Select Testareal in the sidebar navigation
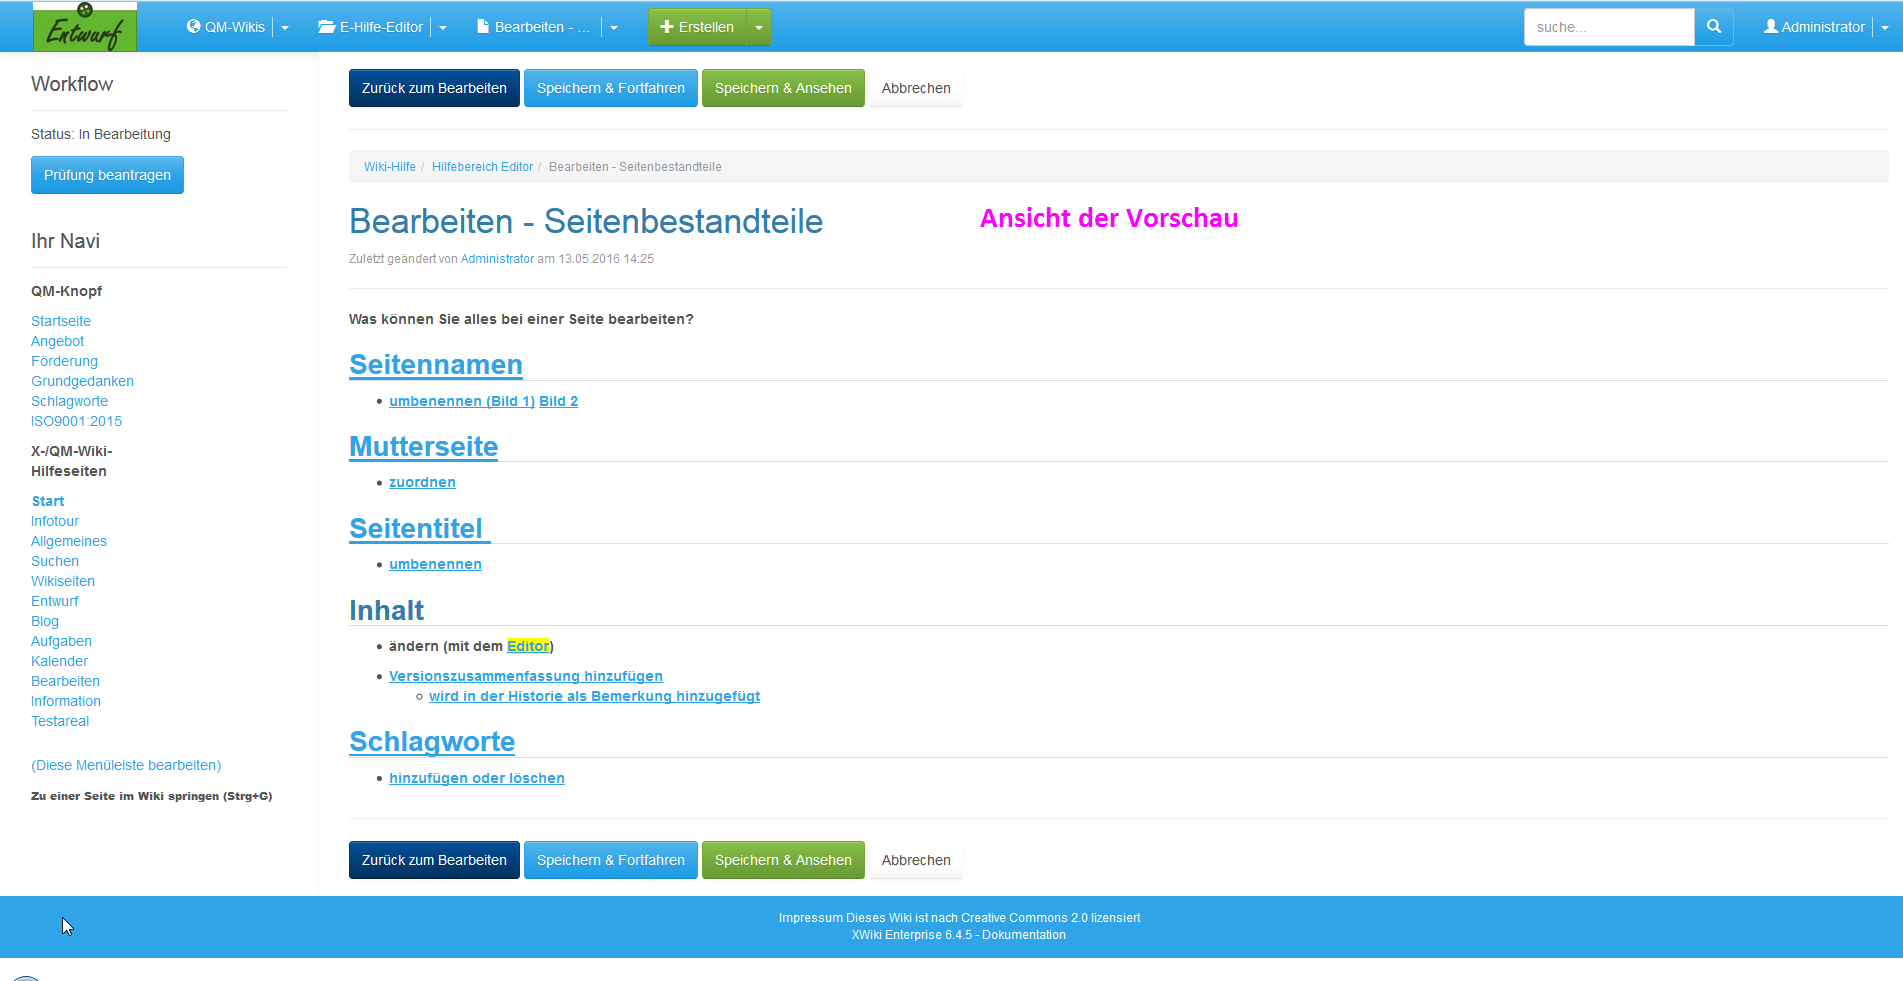The image size is (1903, 981). 60,721
